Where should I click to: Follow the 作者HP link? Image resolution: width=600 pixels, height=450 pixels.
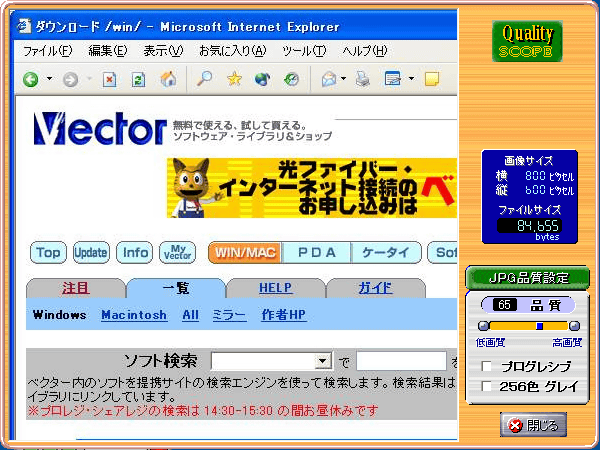tap(284, 315)
